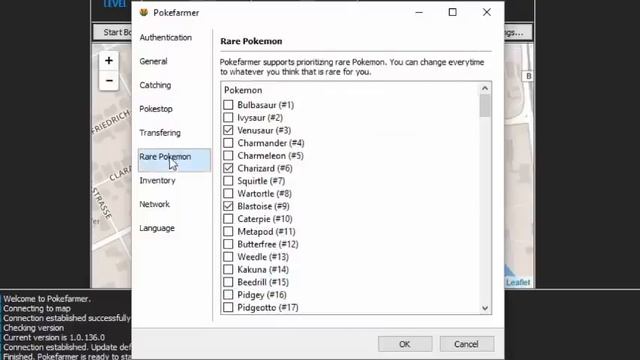Maximize the Pokefarmer settings dialog
This screenshot has height=360, width=640.
452,12
